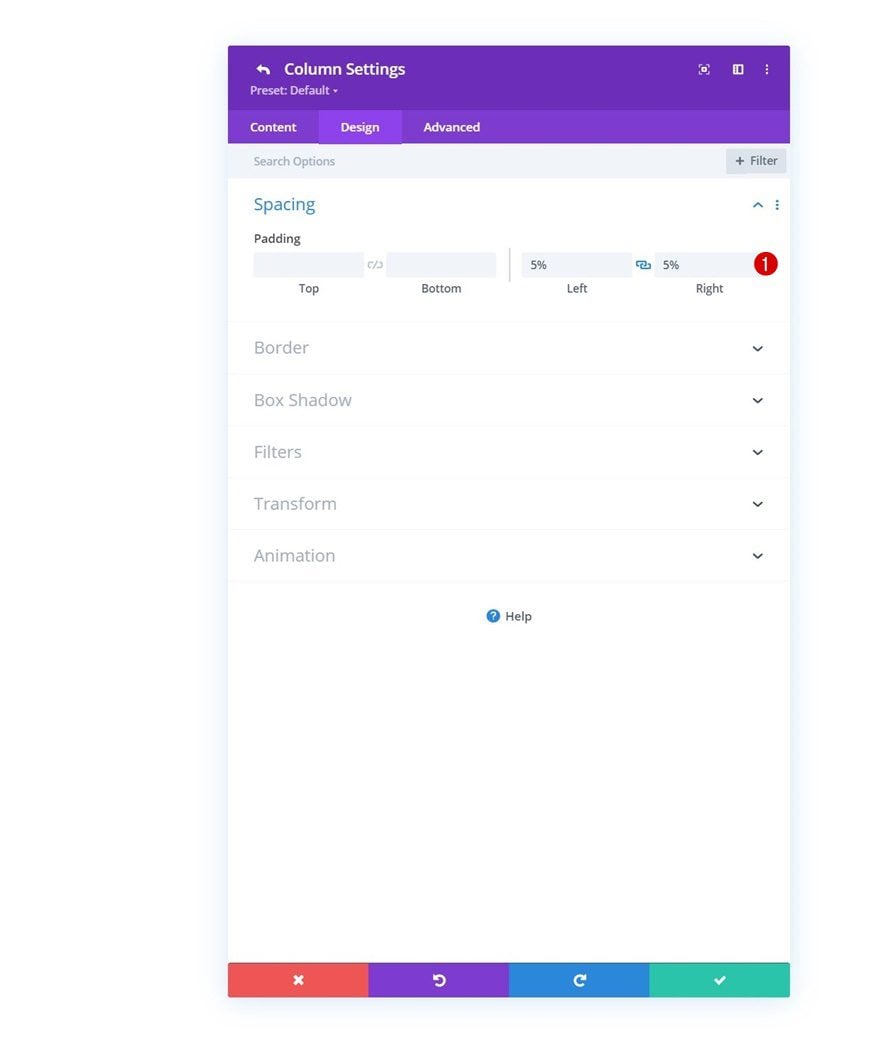Click the Search Options field

(x=476, y=161)
